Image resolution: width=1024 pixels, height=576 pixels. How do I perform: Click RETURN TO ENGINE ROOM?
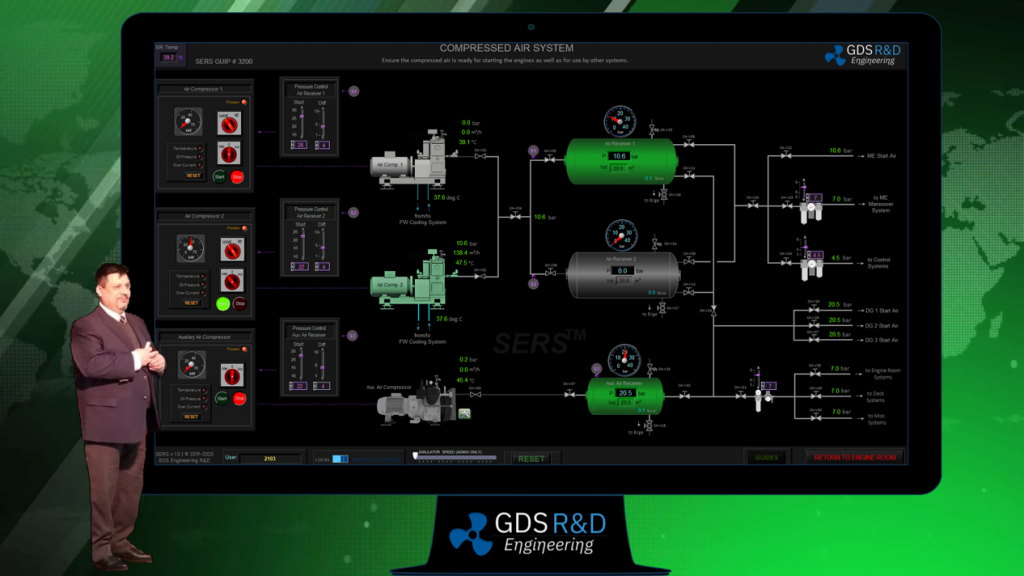(856, 458)
